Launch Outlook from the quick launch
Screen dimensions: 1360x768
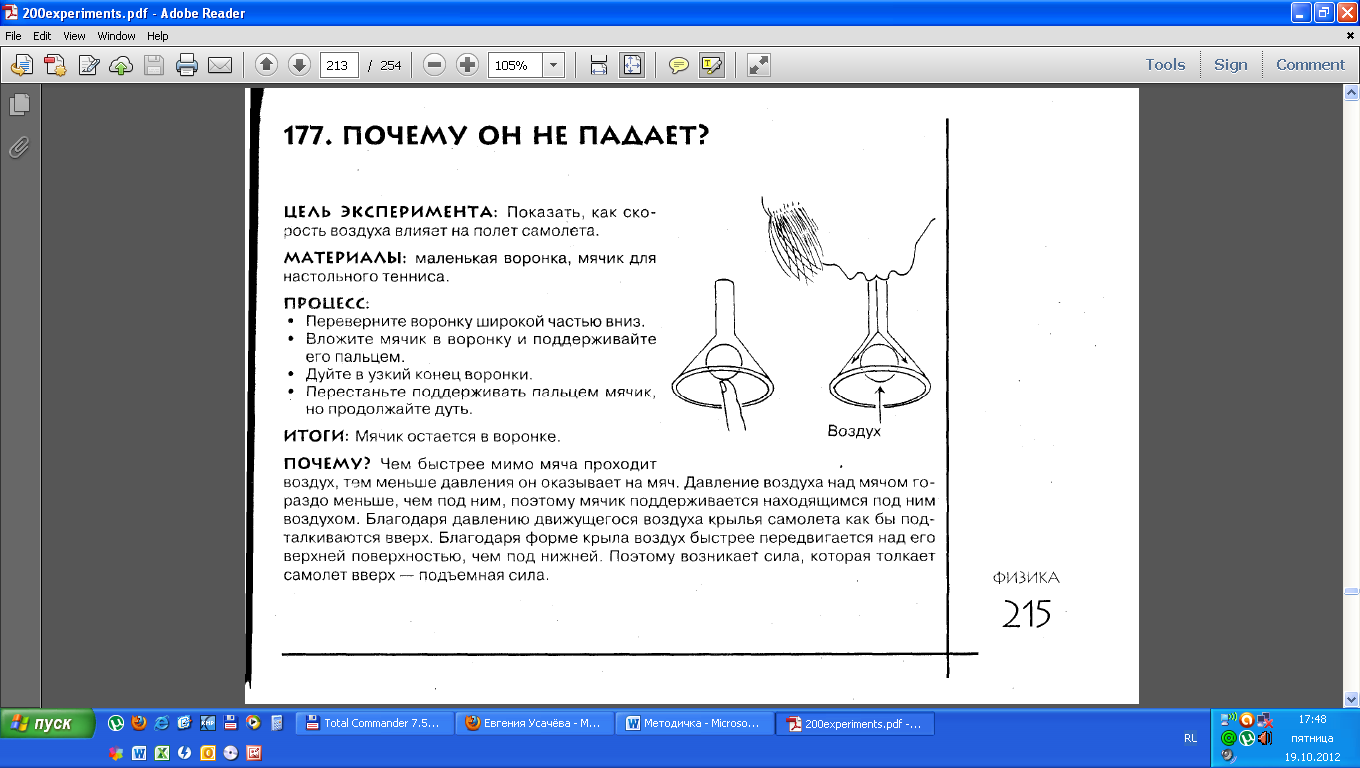(x=208, y=753)
